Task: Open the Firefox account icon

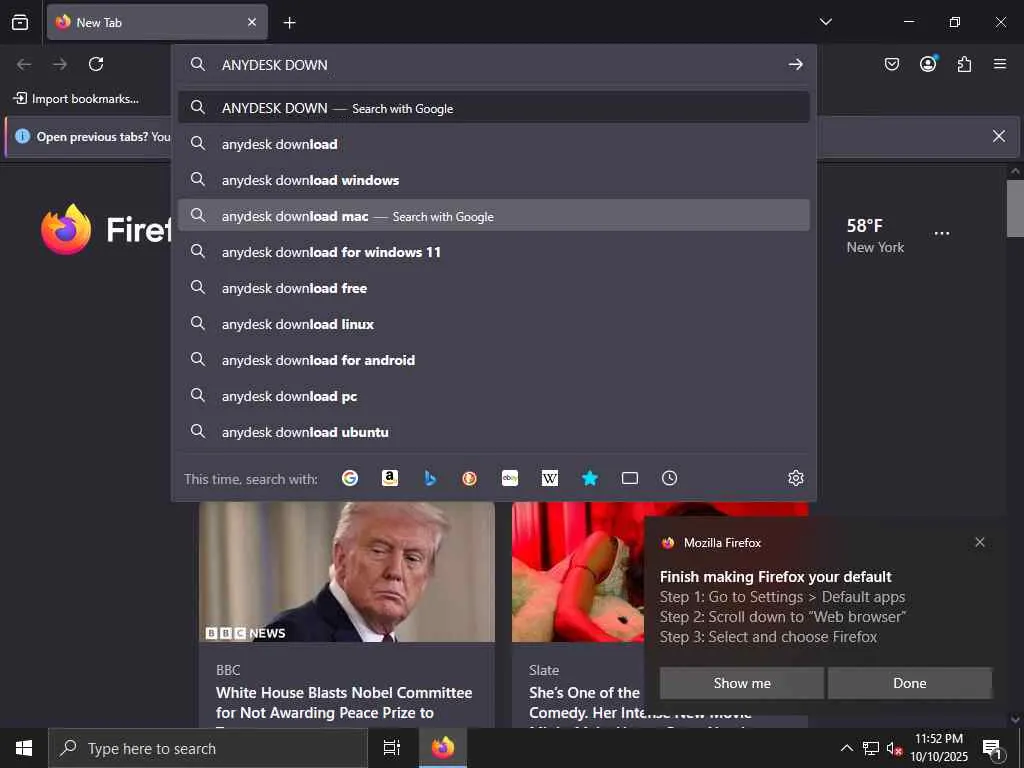Action: tap(928, 63)
